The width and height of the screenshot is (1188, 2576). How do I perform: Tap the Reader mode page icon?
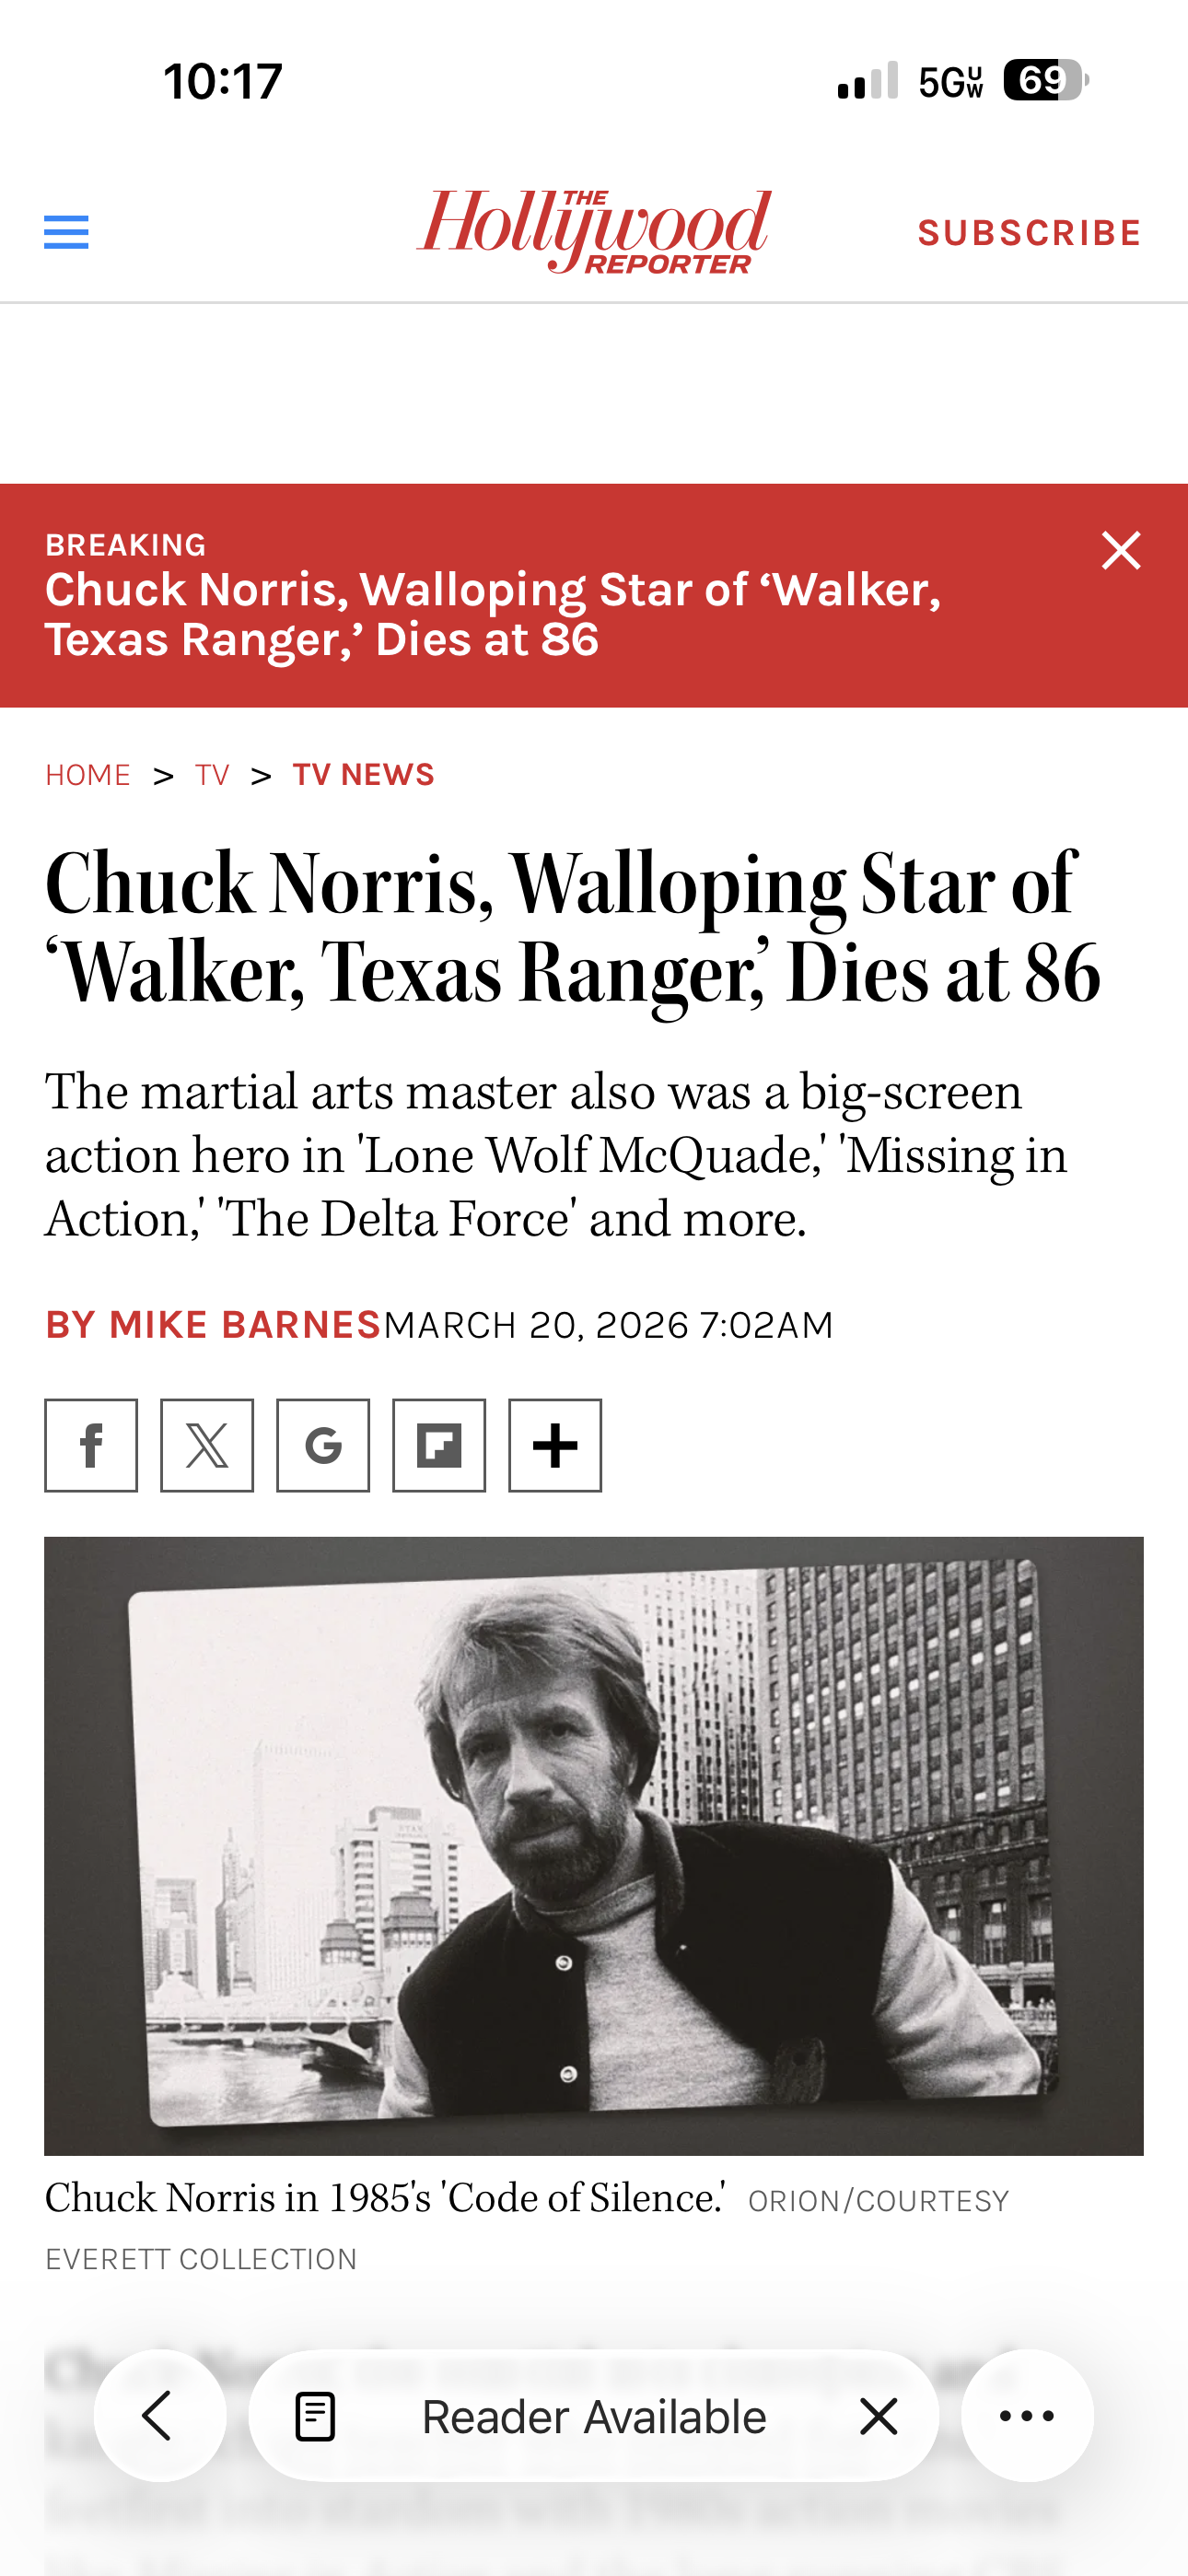(x=315, y=2416)
